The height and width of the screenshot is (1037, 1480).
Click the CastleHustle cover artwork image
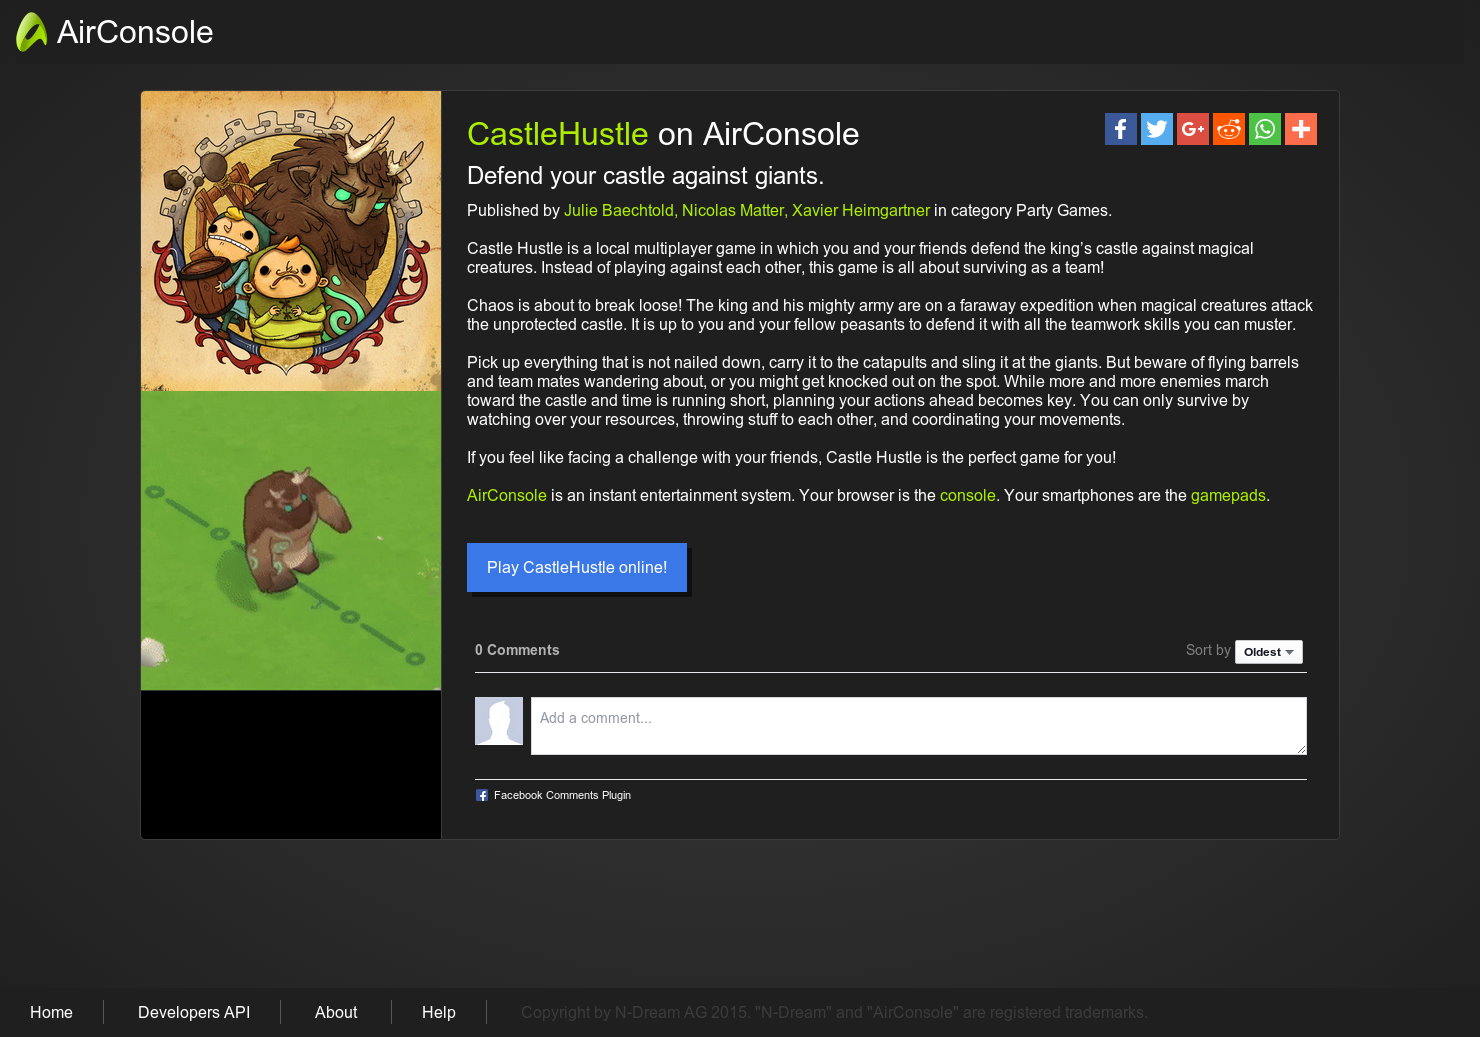coord(291,241)
